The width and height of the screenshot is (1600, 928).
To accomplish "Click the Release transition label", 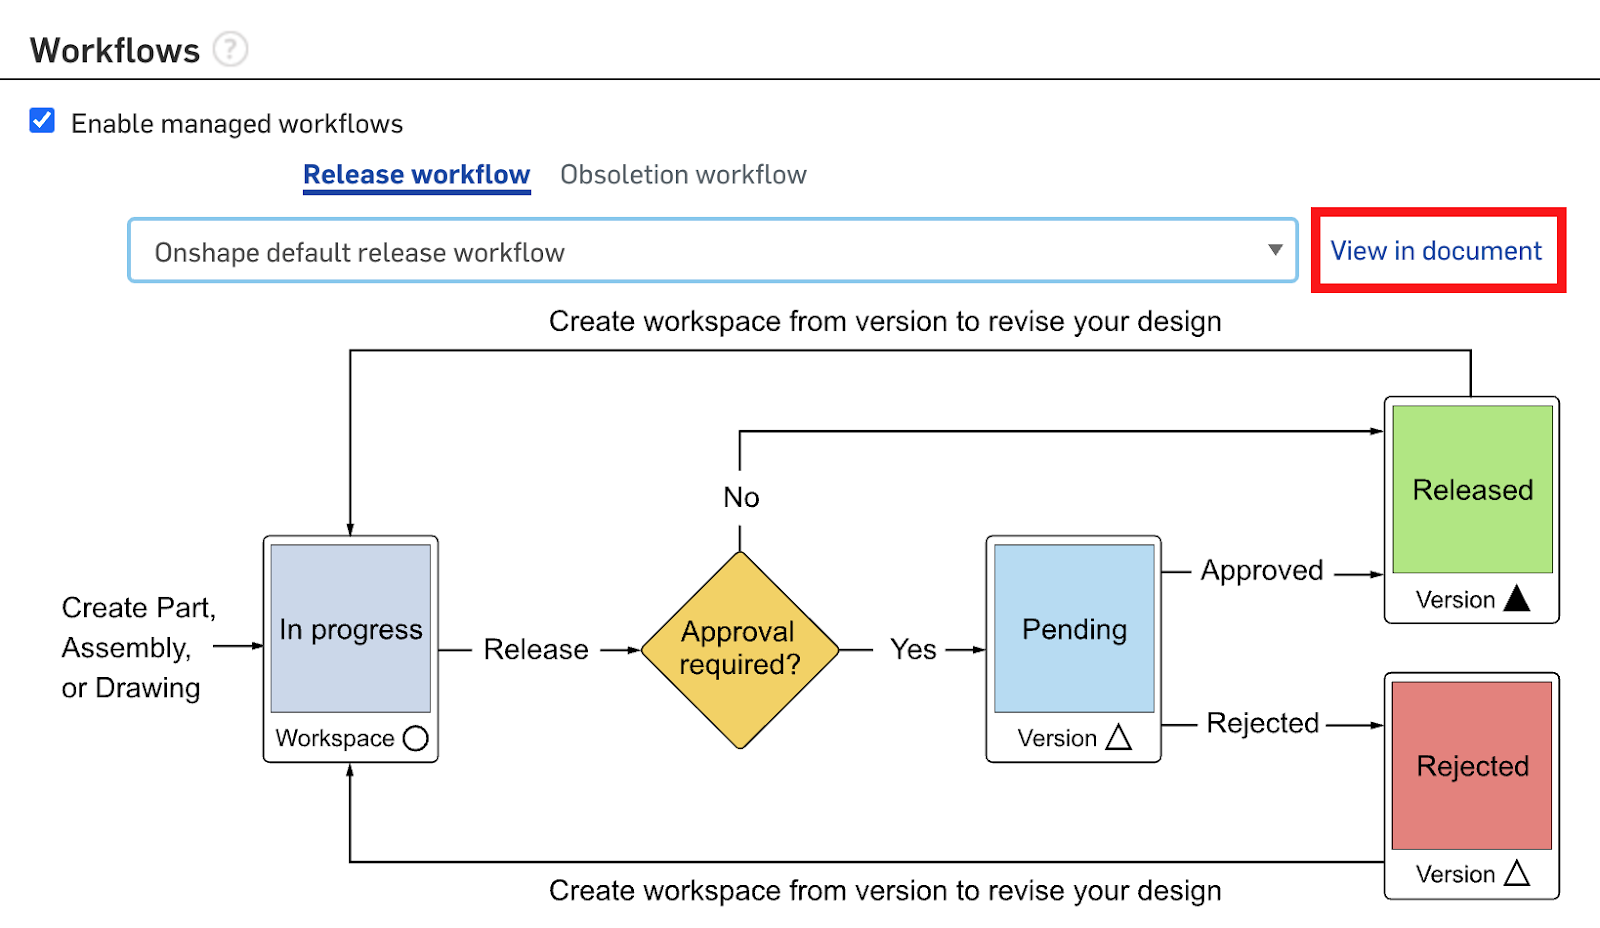I will [x=536, y=650].
